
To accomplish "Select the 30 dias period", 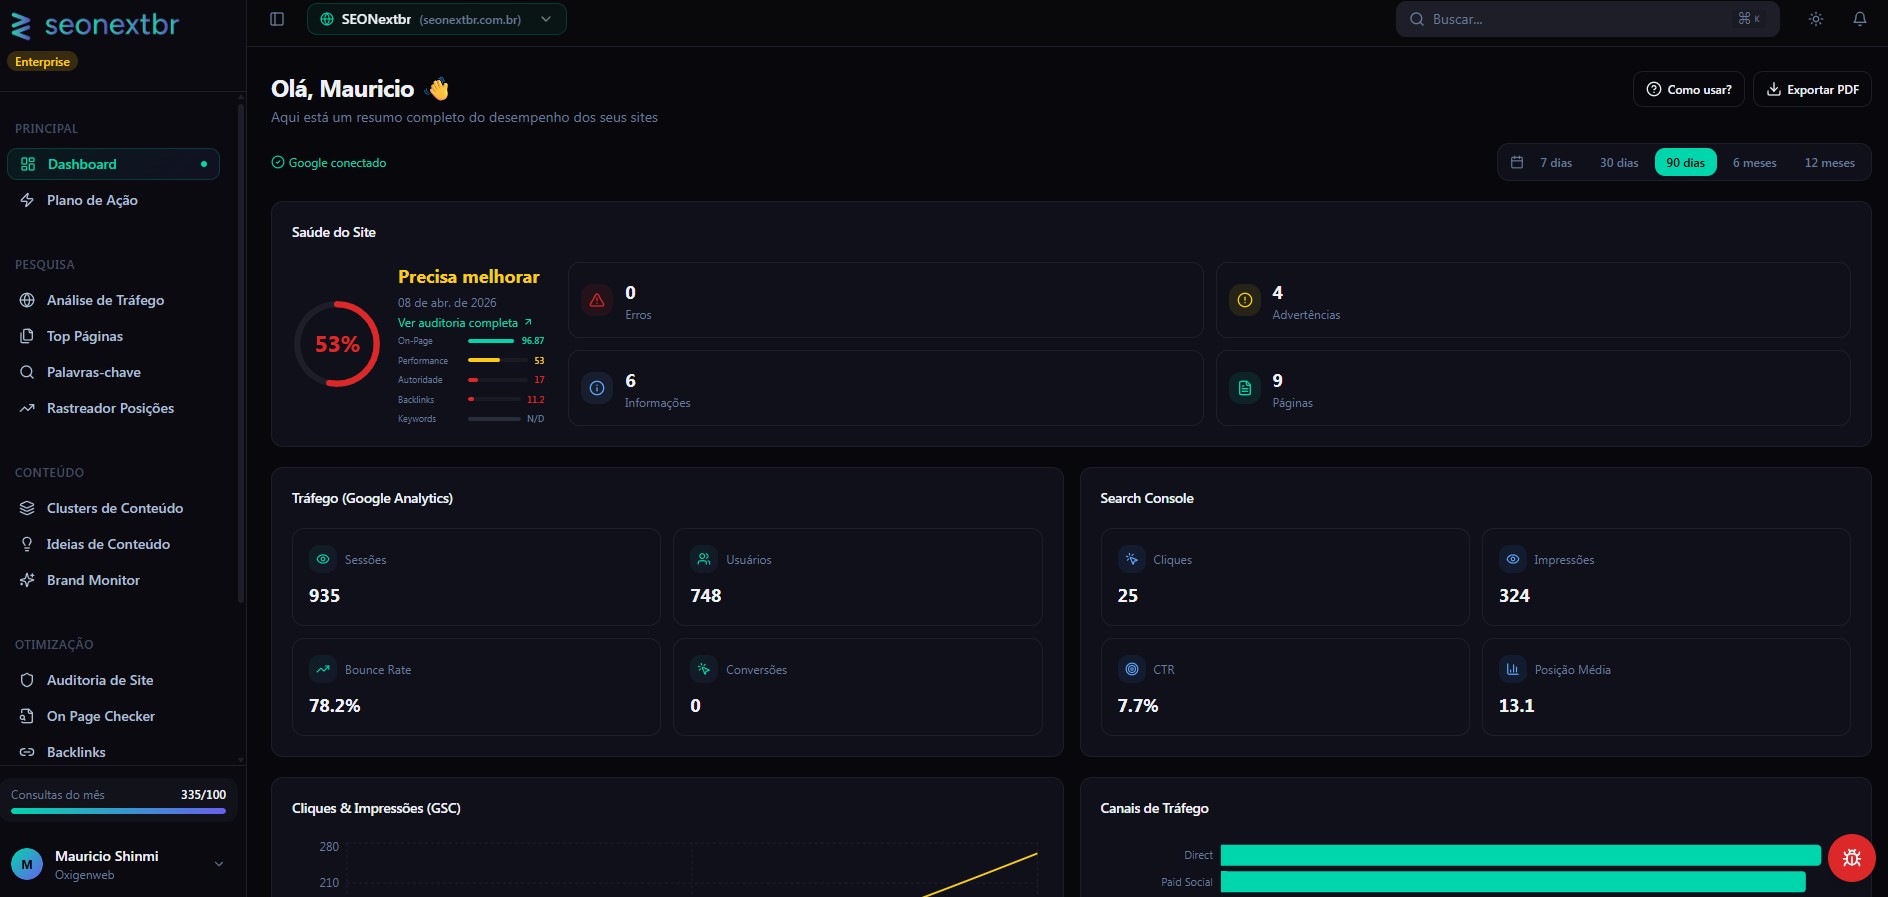I will click(1619, 163).
